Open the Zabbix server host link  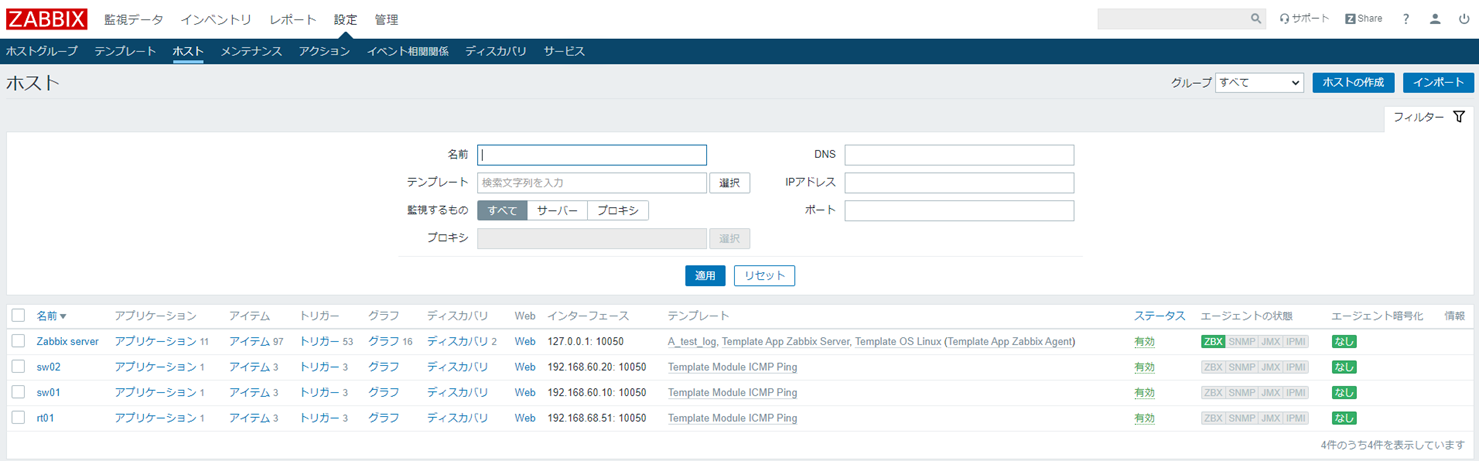coord(68,341)
